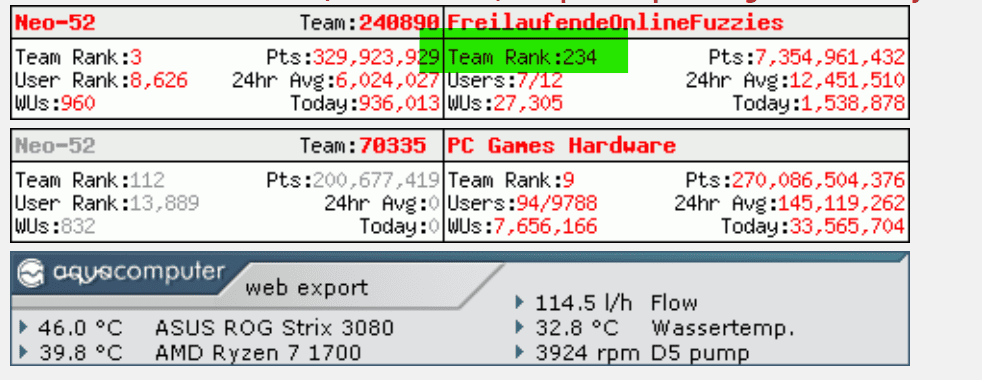
Task: Open the PC Games Hardware team link
Action: tap(562, 146)
